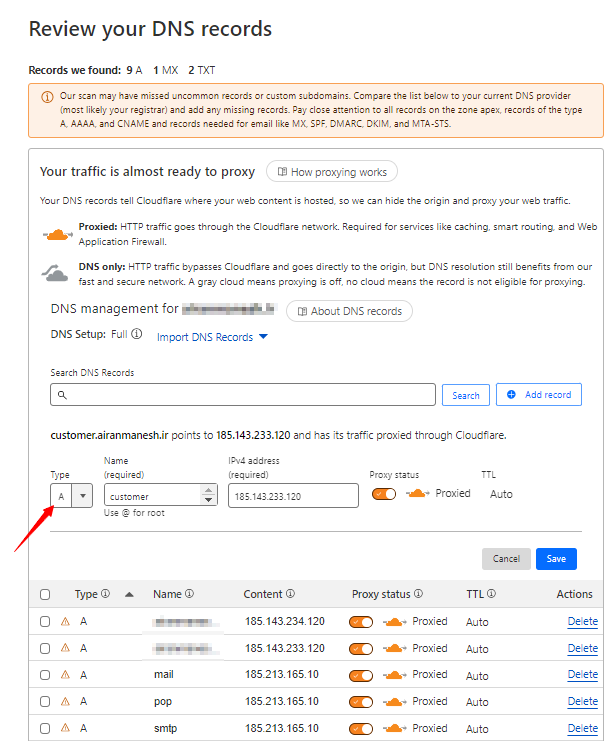Click the Search DNS Records input field
Viewport: 613px width, 741px height.
[243, 395]
